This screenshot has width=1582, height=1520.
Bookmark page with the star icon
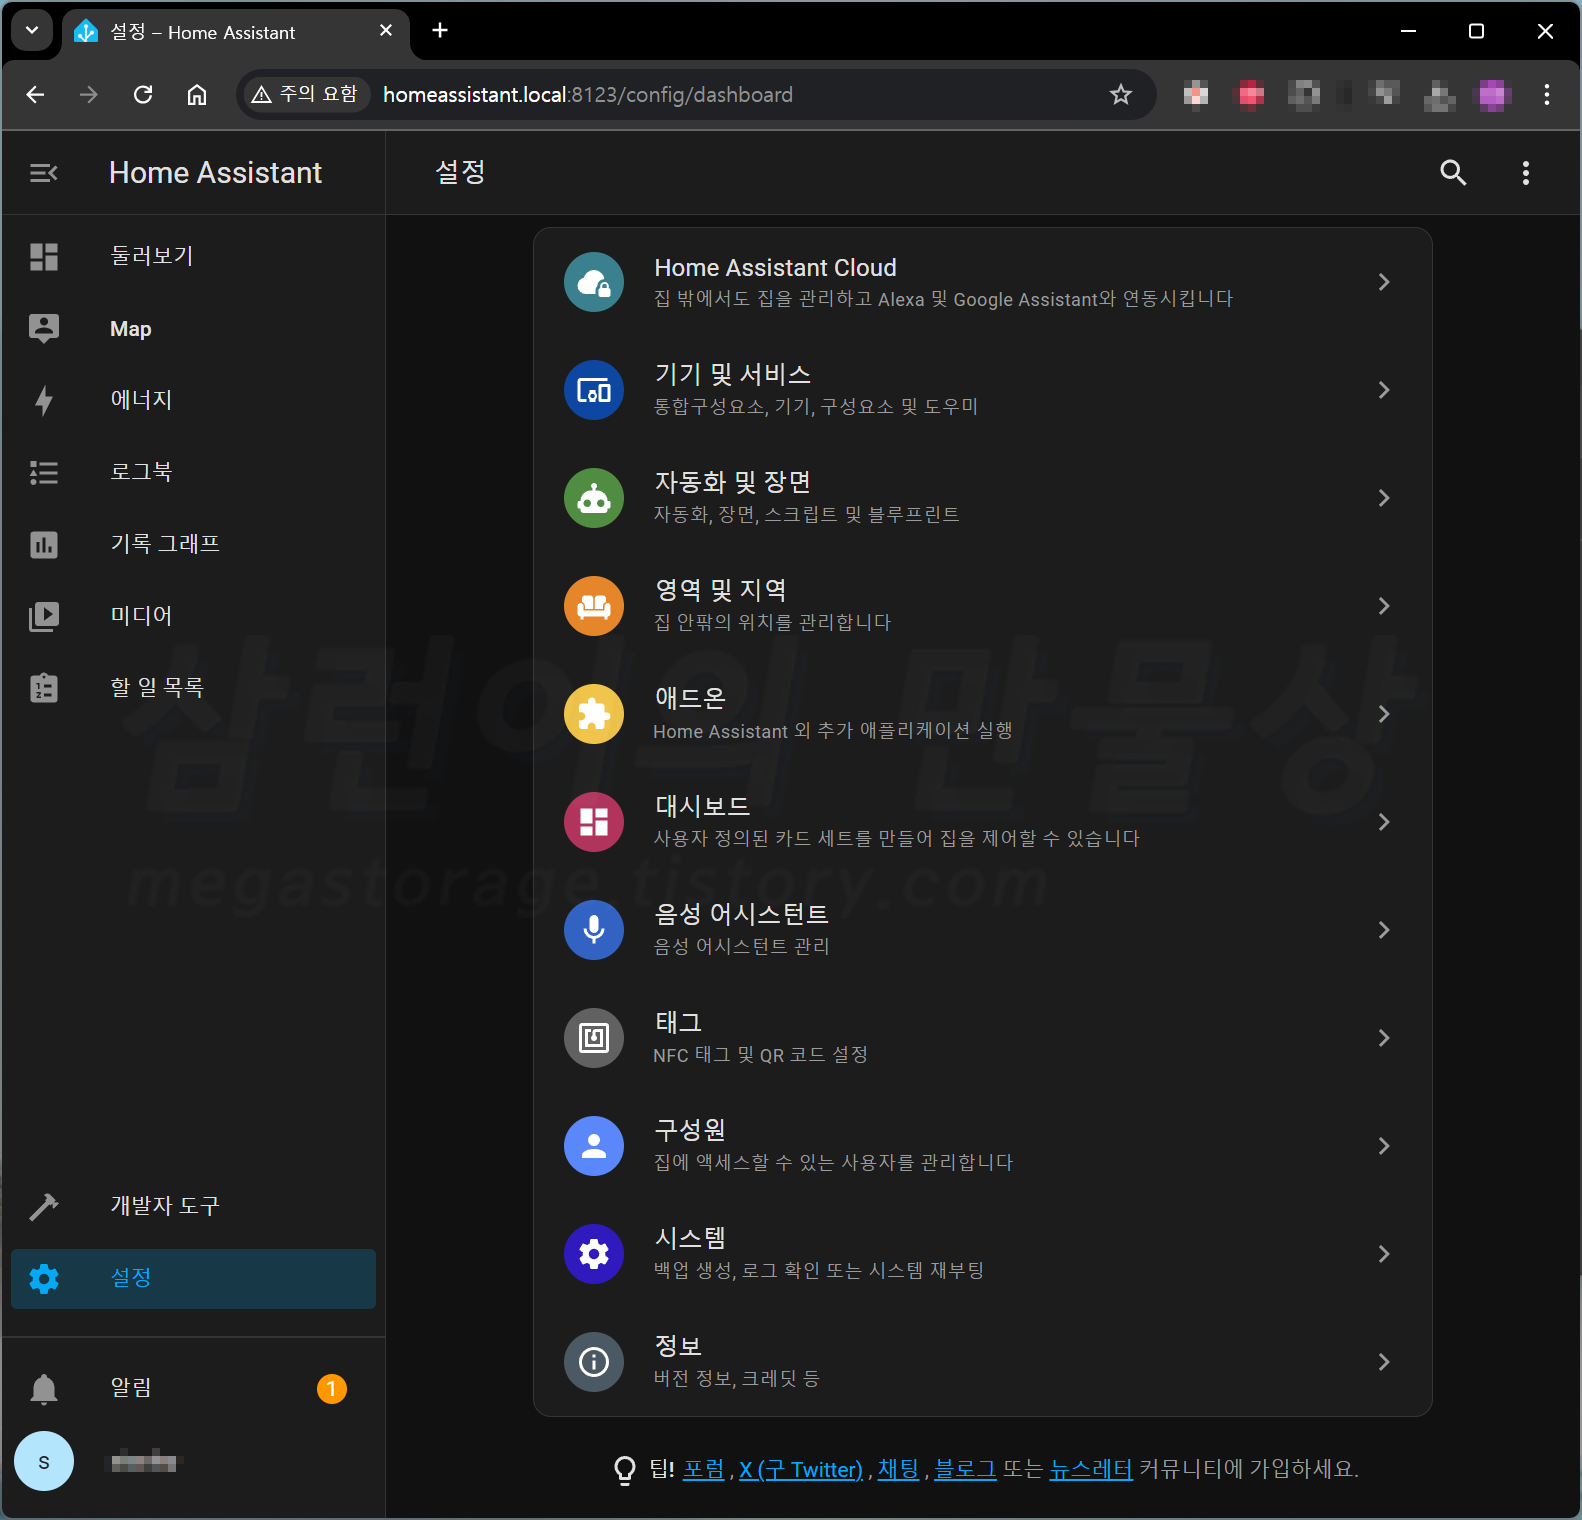[1121, 95]
